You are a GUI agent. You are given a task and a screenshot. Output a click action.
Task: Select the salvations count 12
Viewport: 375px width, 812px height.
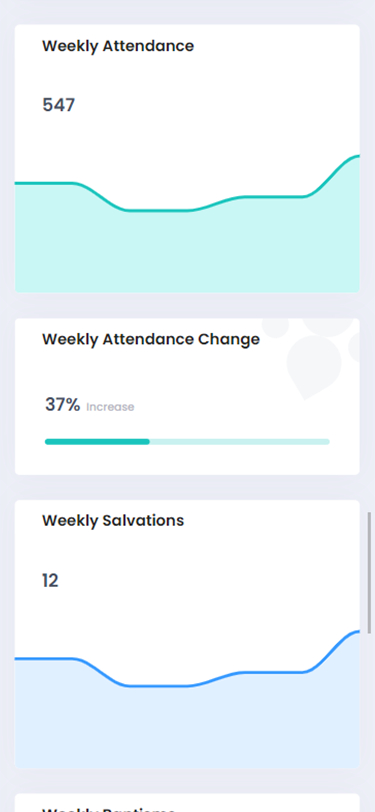click(50, 581)
